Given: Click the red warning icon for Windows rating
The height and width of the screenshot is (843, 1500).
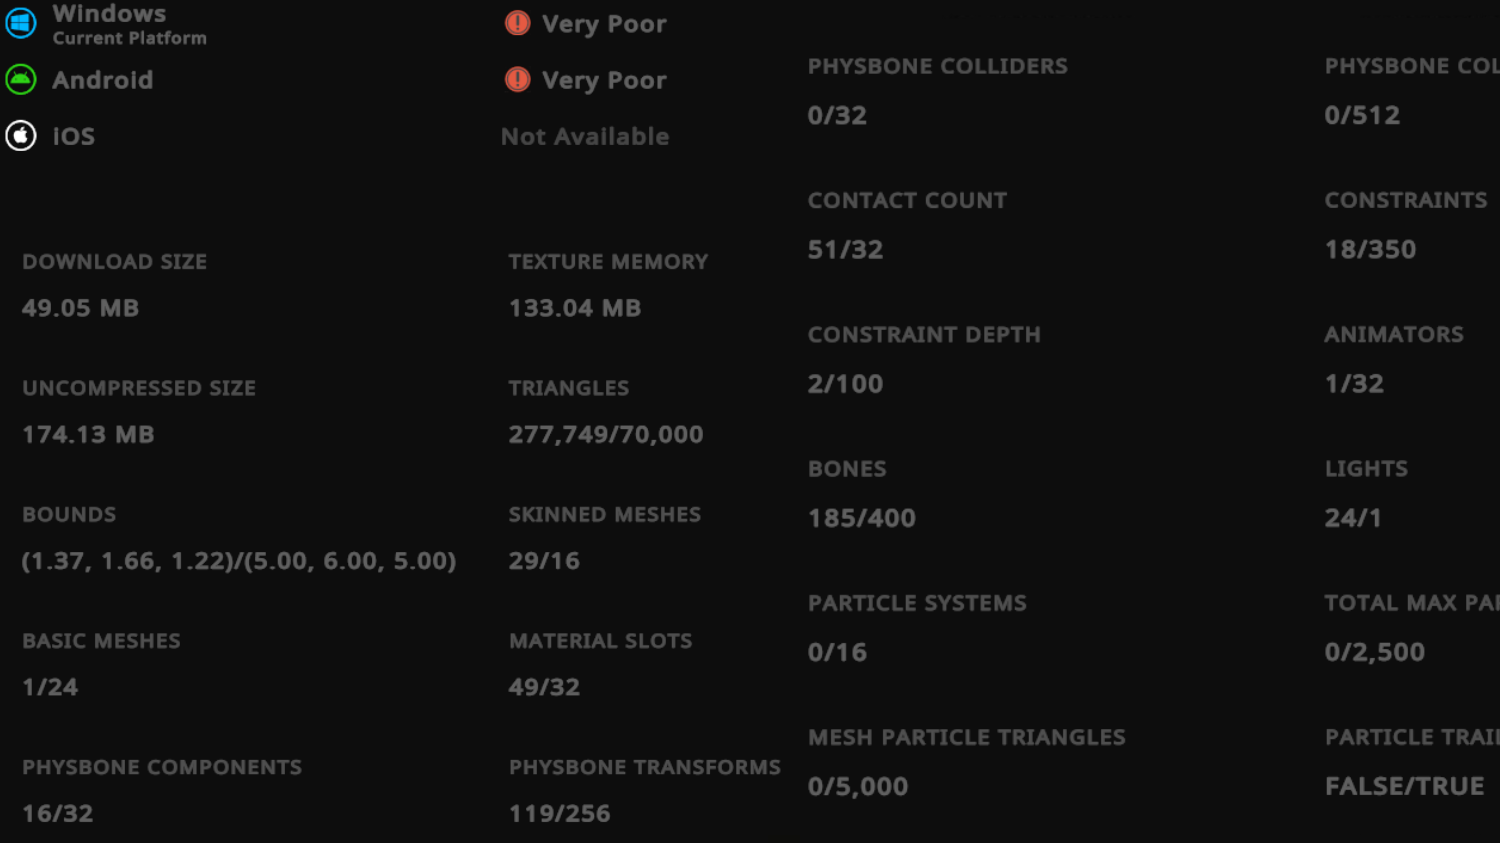Looking at the screenshot, I should (517, 23).
